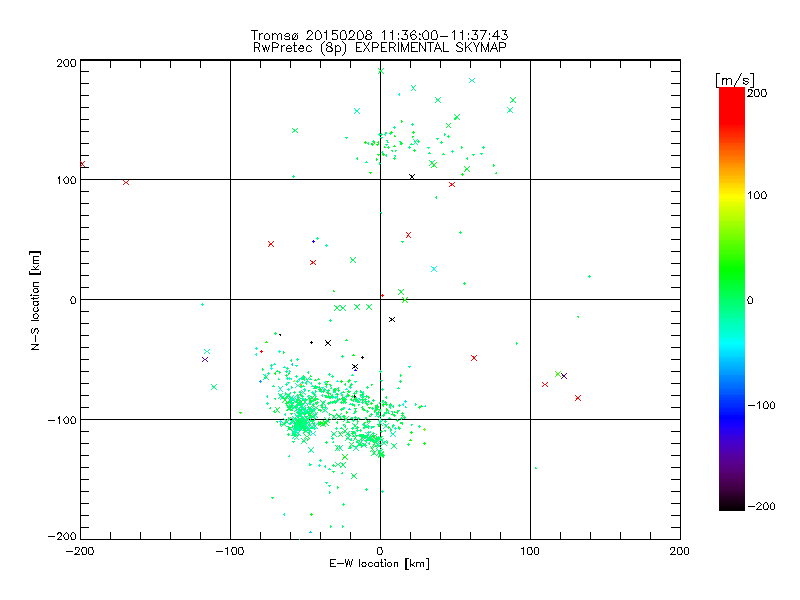Click the E-W axis tick label '-200'
Viewport: 800px width, 600px height.
coord(80,551)
